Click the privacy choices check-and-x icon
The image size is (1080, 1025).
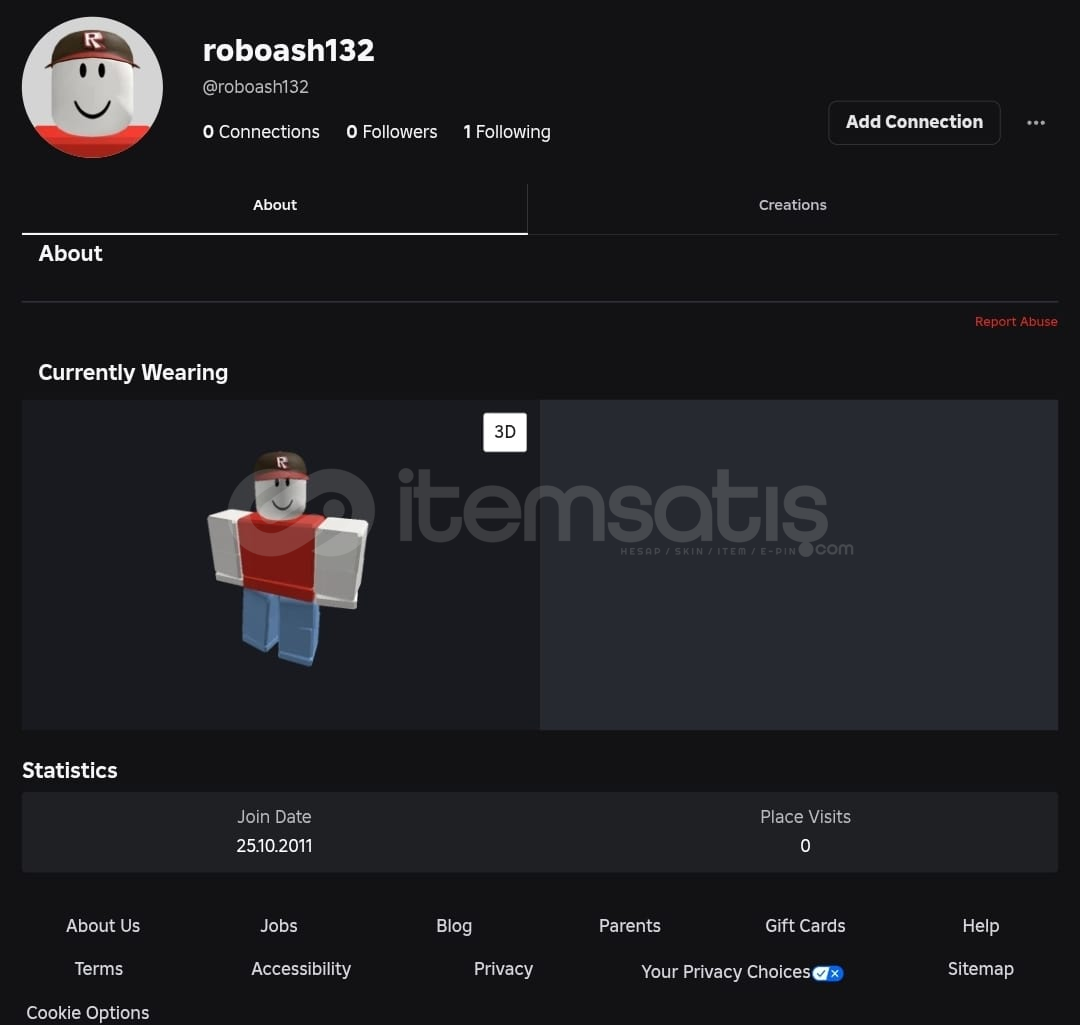tap(828, 973)
